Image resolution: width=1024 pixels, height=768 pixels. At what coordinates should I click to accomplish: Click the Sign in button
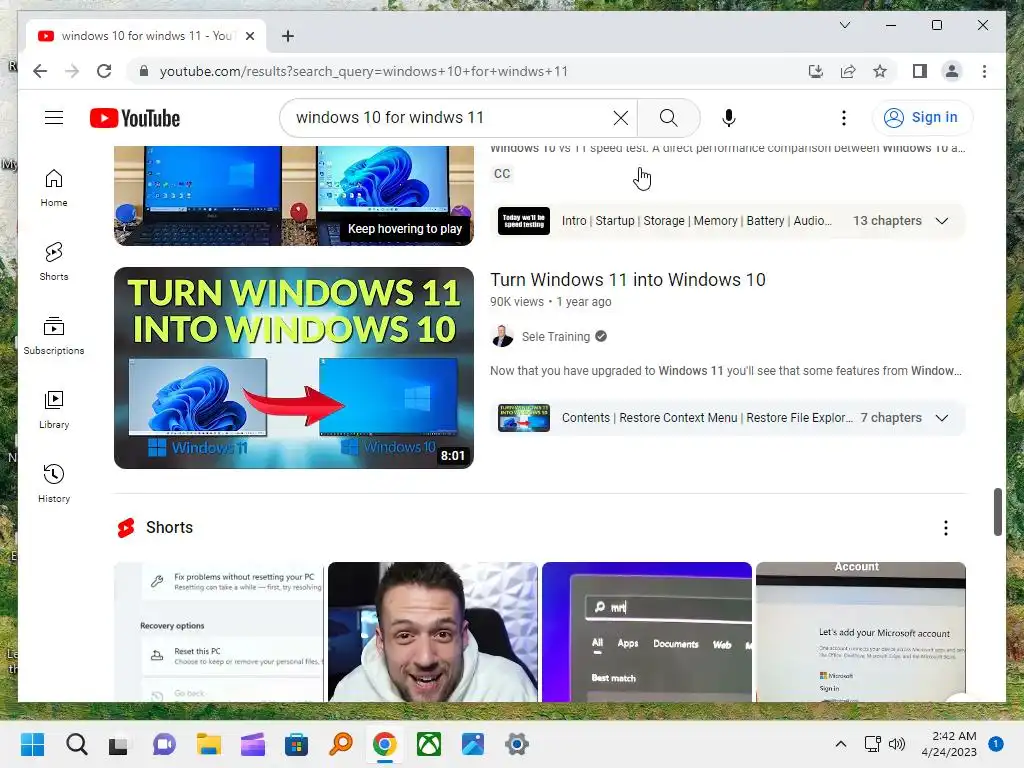pyautogui.click(x=921, y=118)
